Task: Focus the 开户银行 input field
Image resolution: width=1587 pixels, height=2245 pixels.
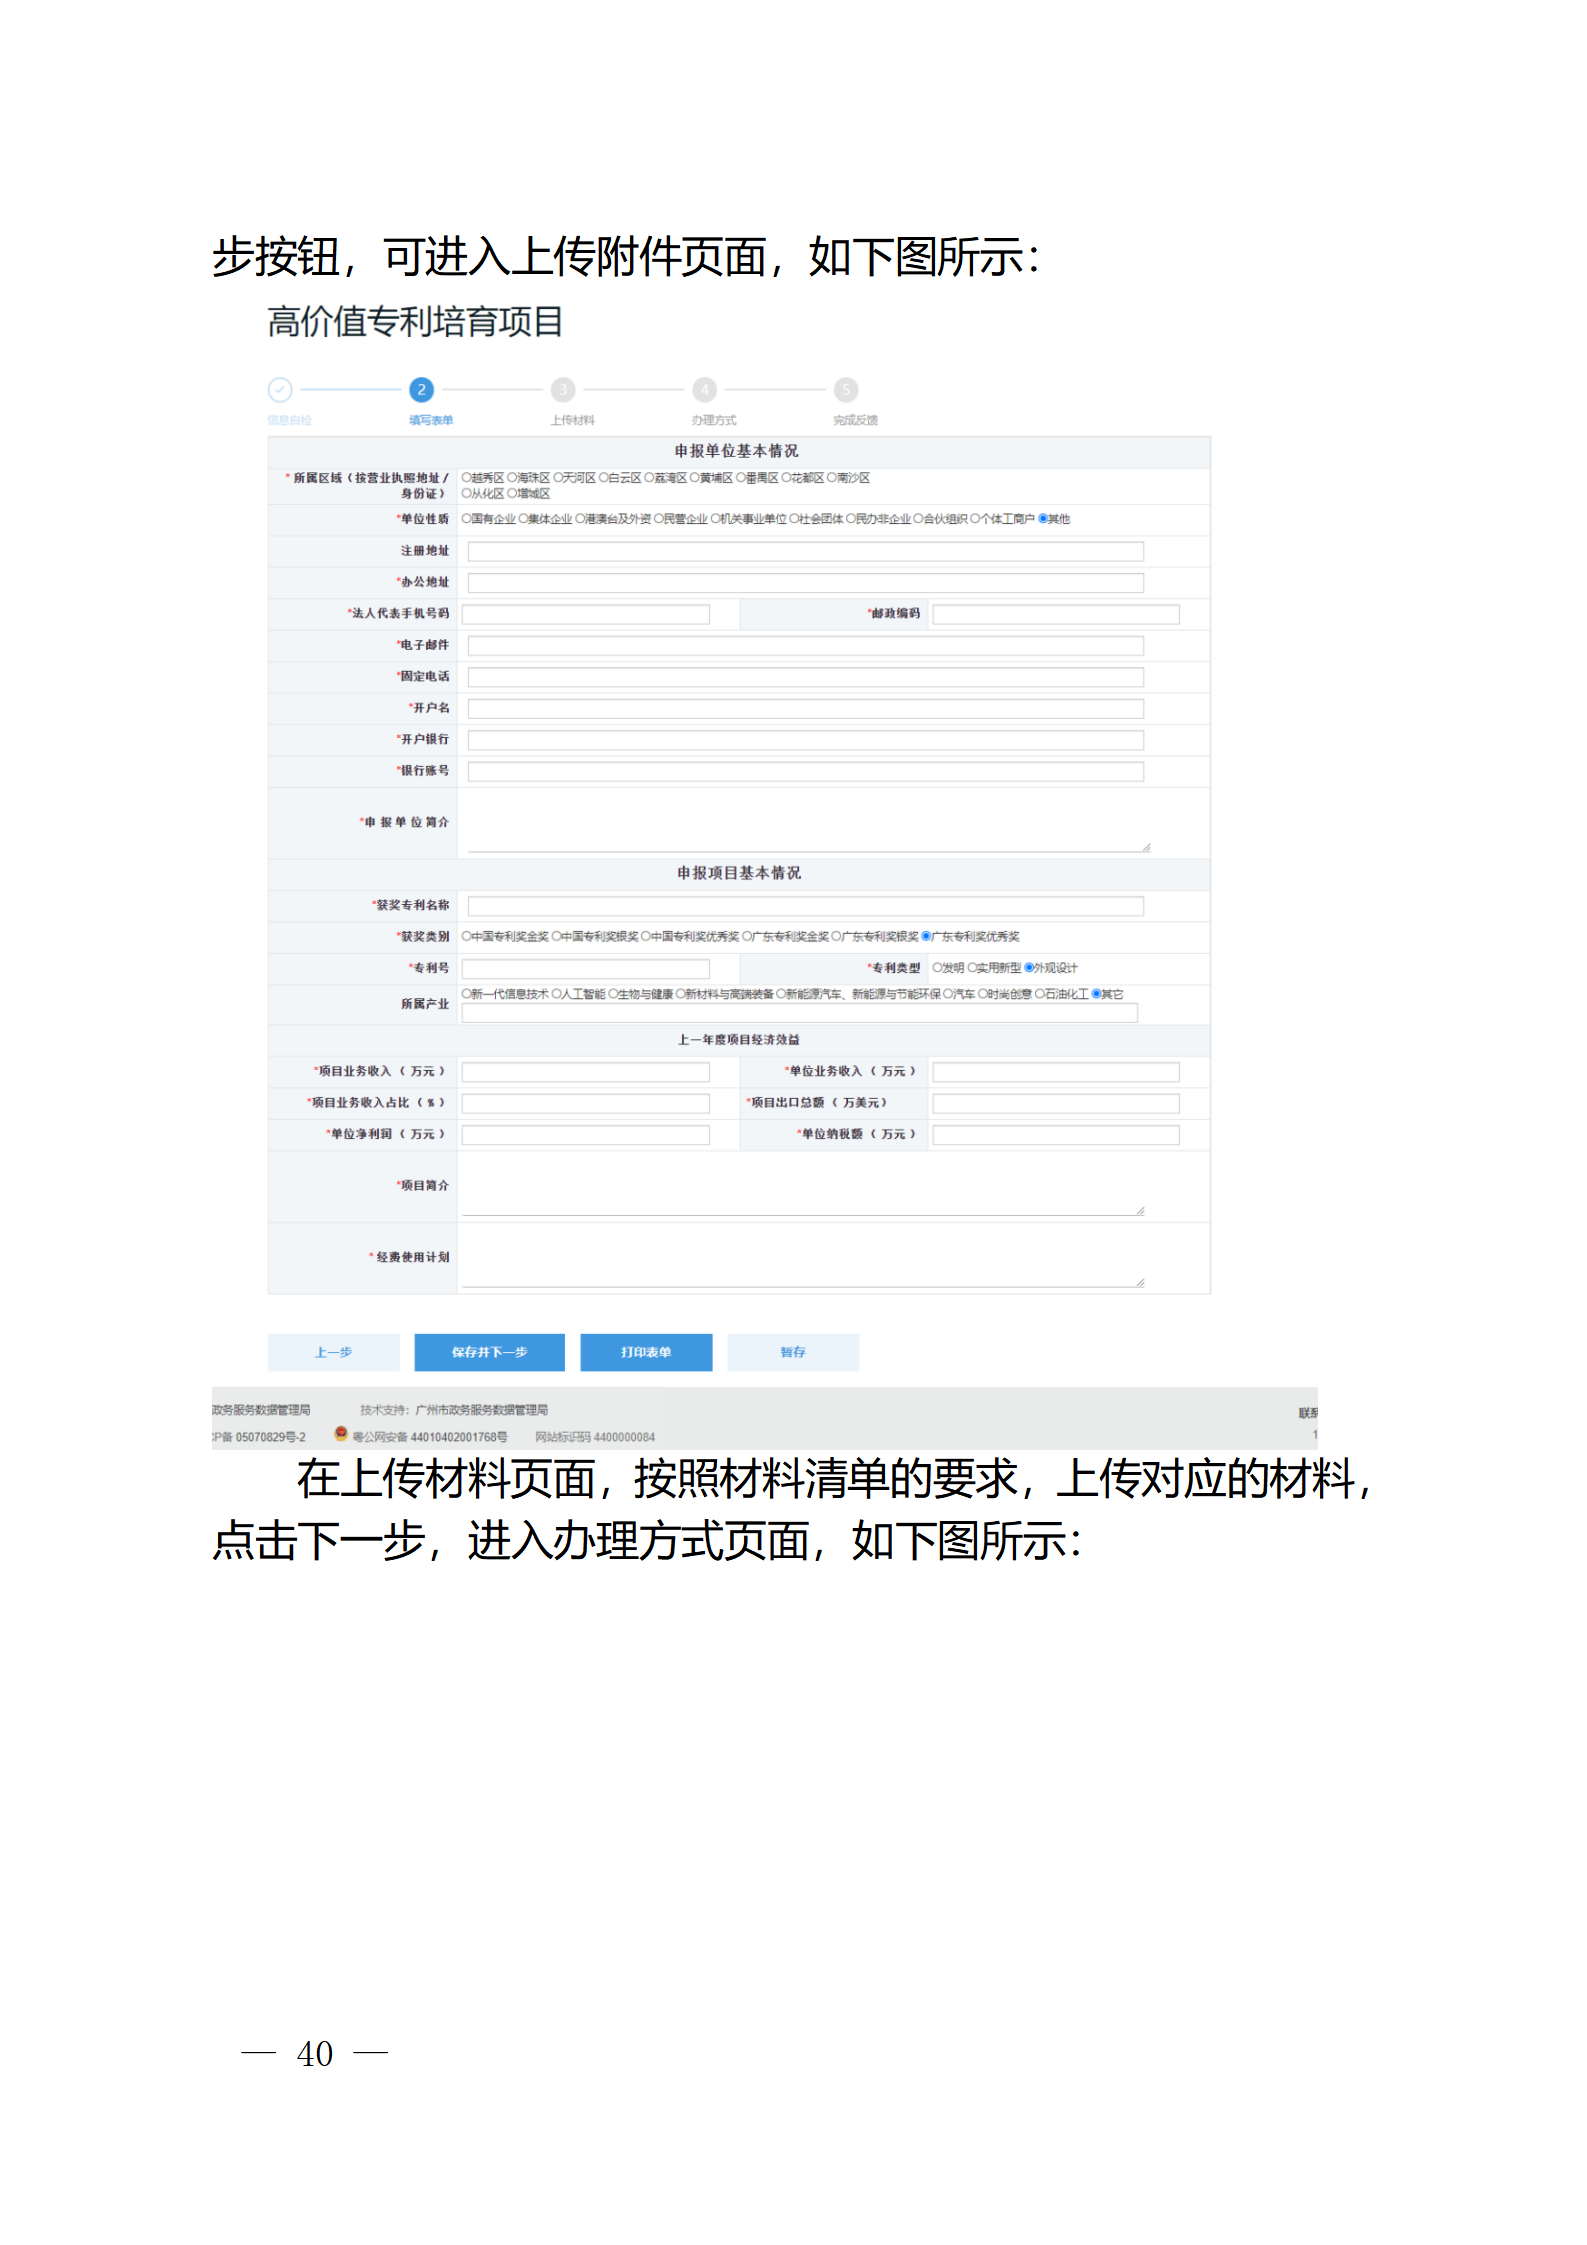Action: (x=805, y=740)
